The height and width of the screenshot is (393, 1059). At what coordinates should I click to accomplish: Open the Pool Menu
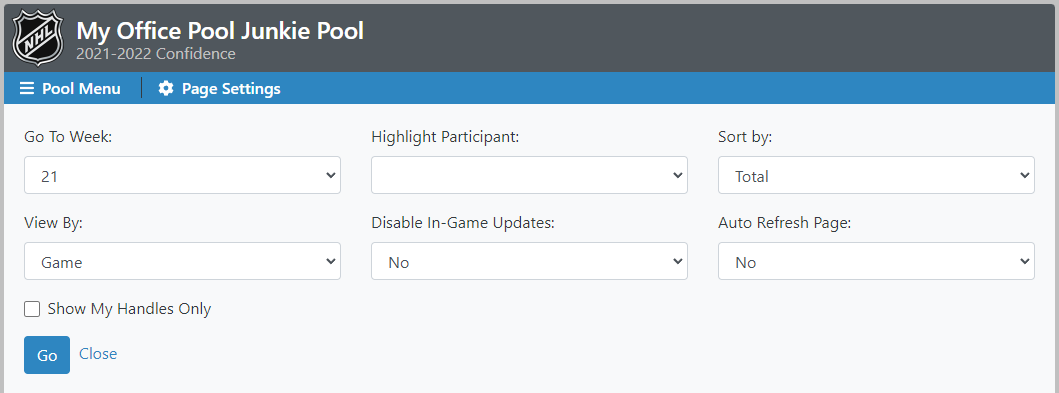(x=70, y=88)
